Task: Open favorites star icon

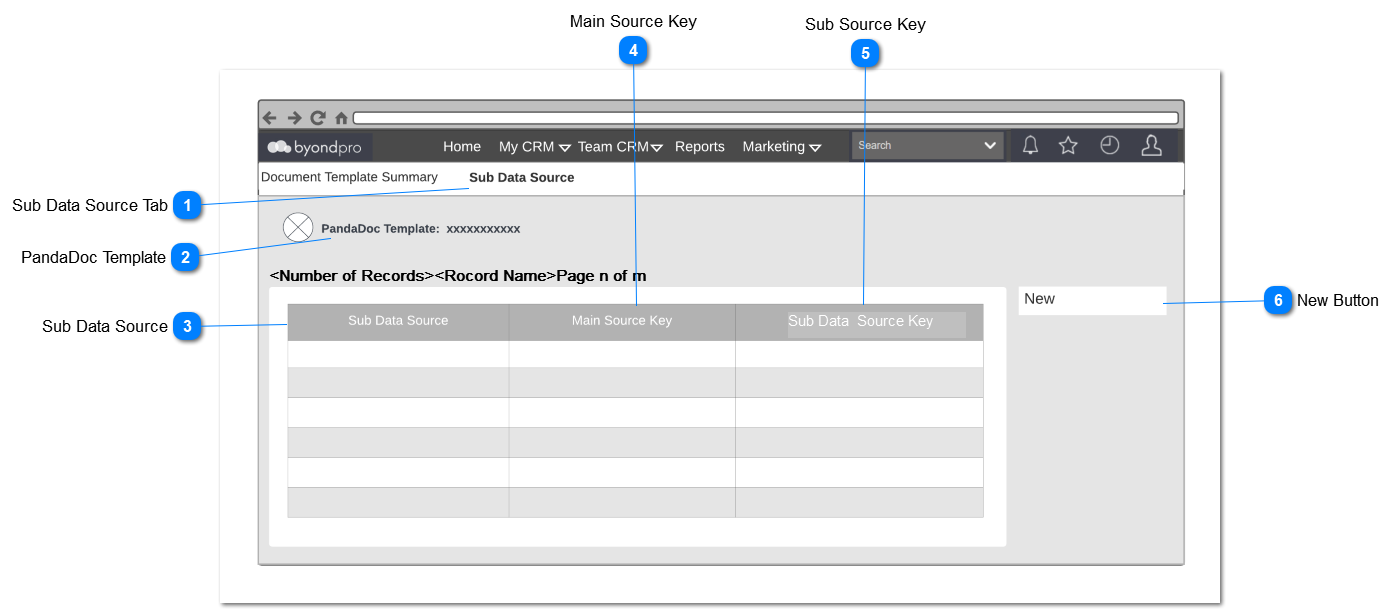Action: 1068,146
